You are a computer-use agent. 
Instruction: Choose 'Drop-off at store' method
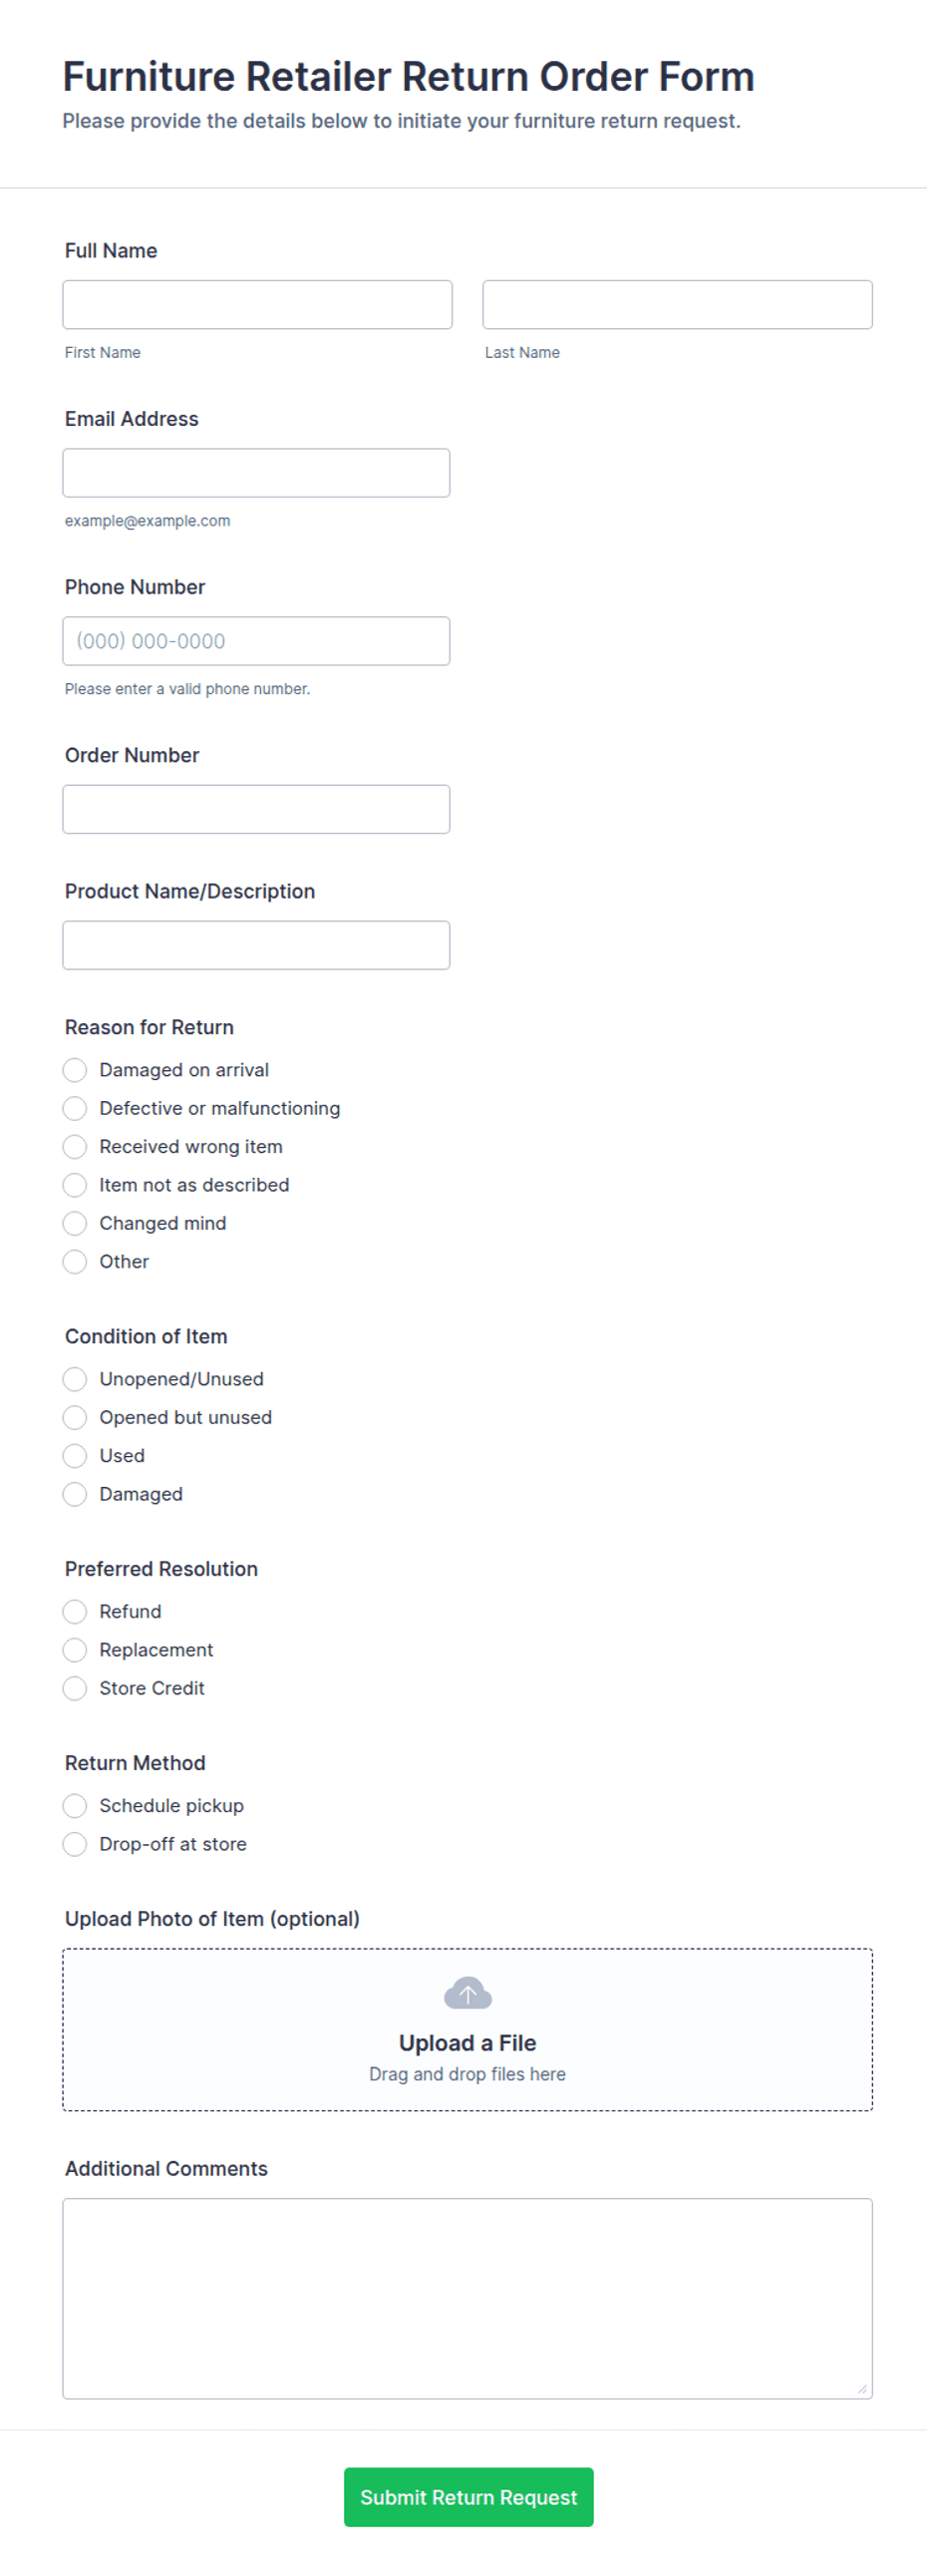point(75,1844)
